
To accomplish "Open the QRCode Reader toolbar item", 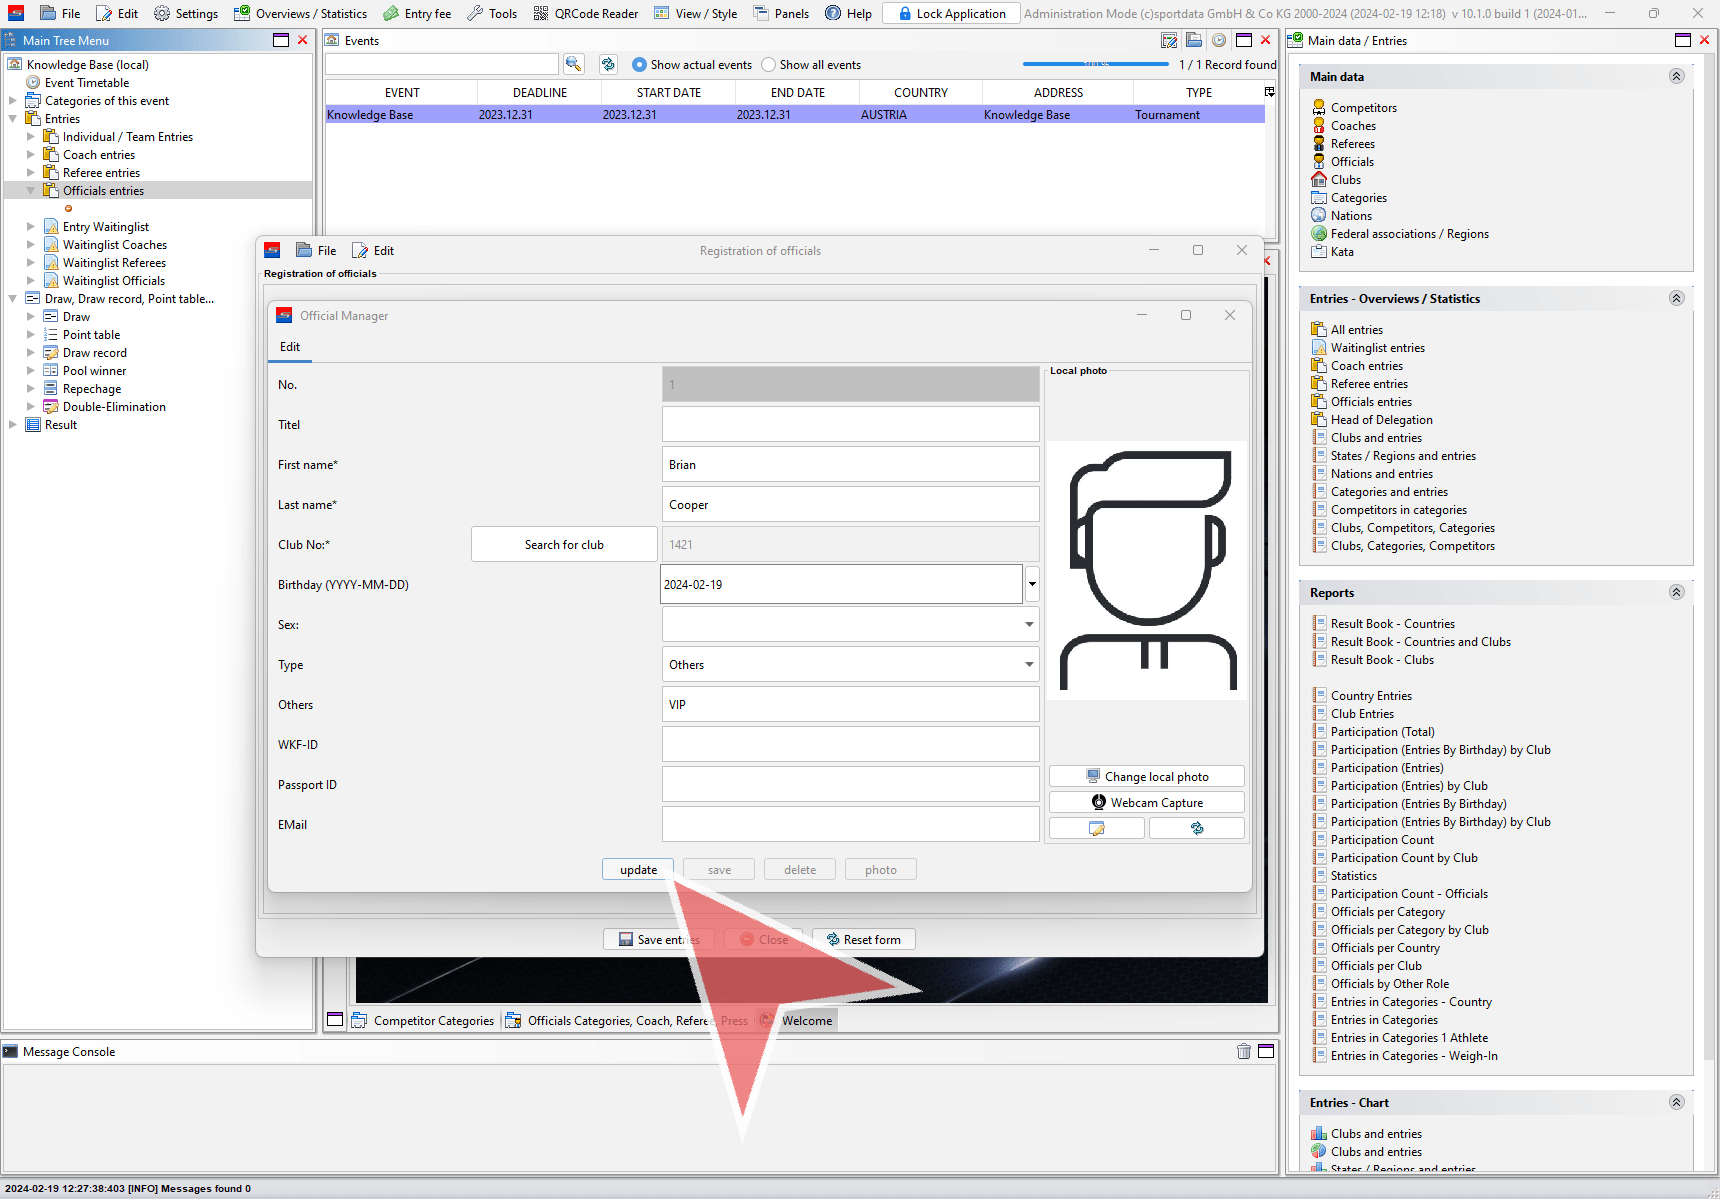I will tap(586, 13).
